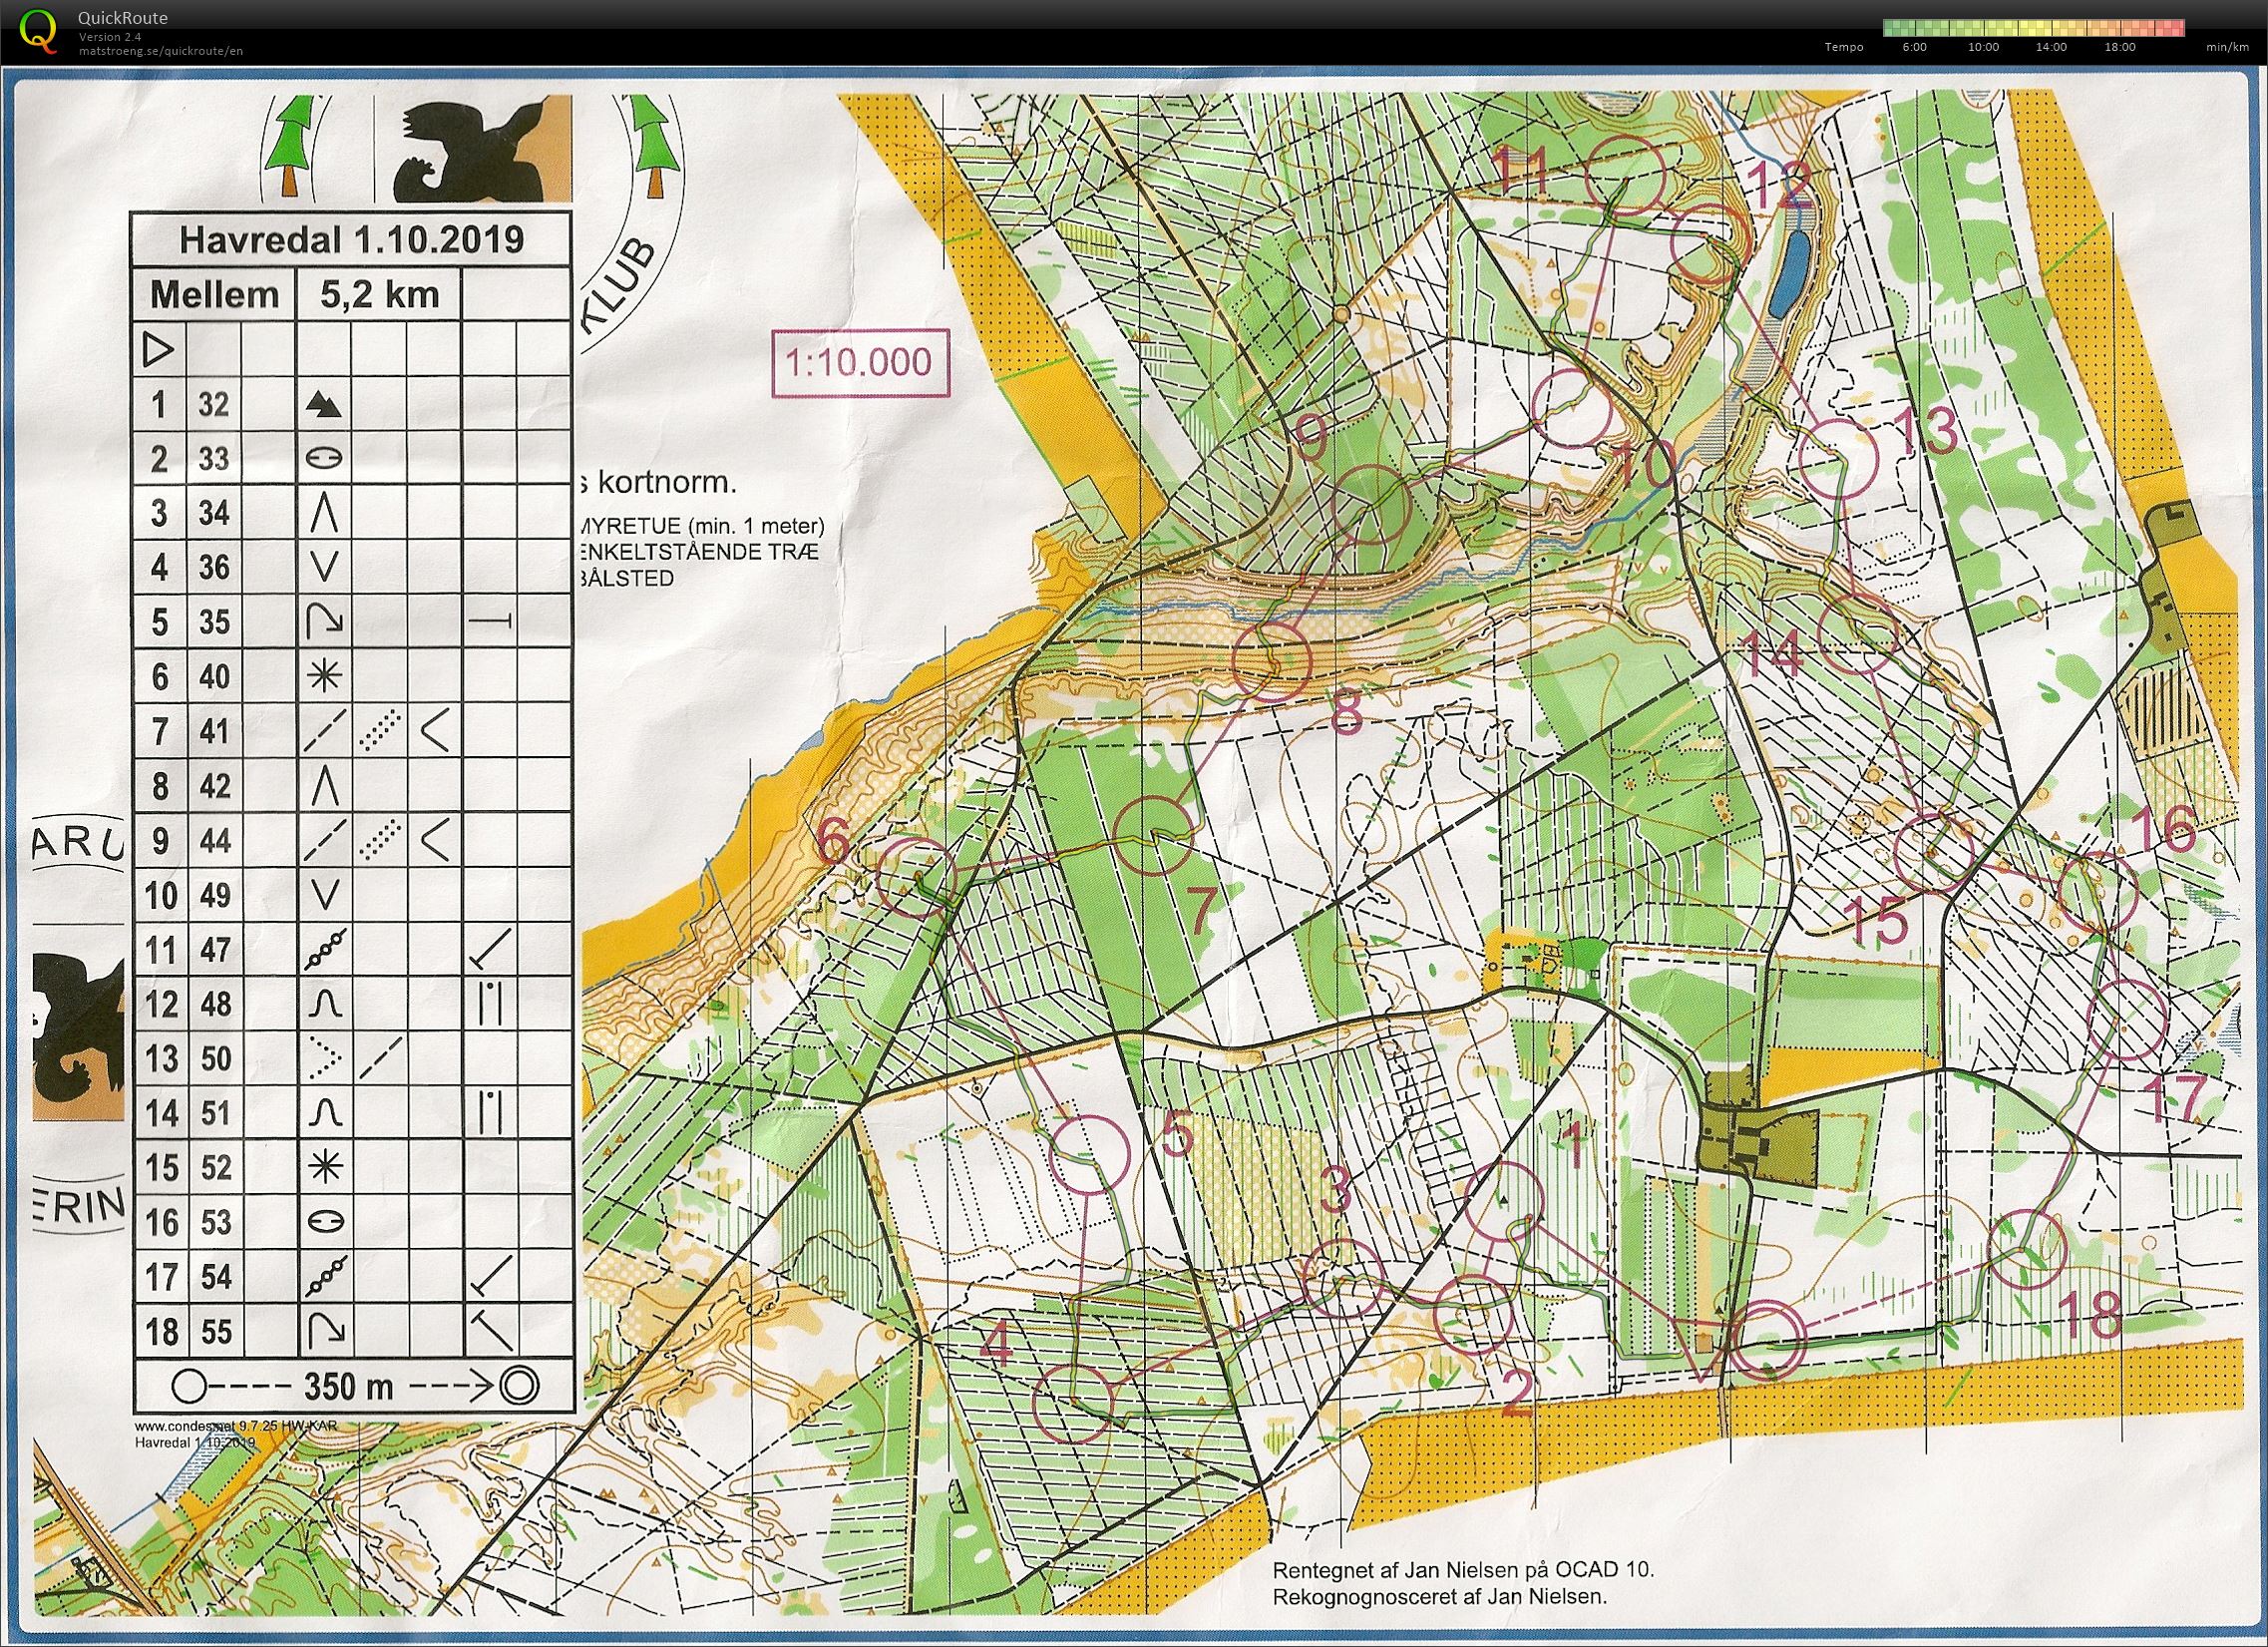Click the asterisk symbol in row 15 (52)
Image resolution: width=2268 pixels, height=1647 pixels.
pos(323,1167)
